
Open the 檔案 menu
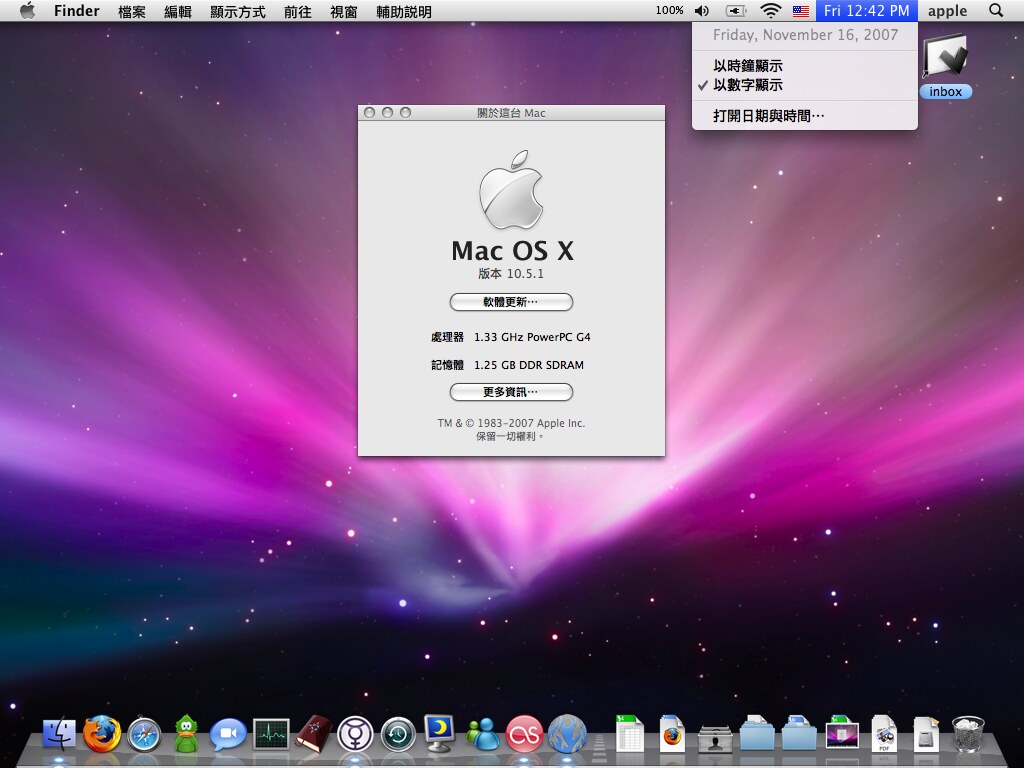pyautogui.click(x=131, y=11)
